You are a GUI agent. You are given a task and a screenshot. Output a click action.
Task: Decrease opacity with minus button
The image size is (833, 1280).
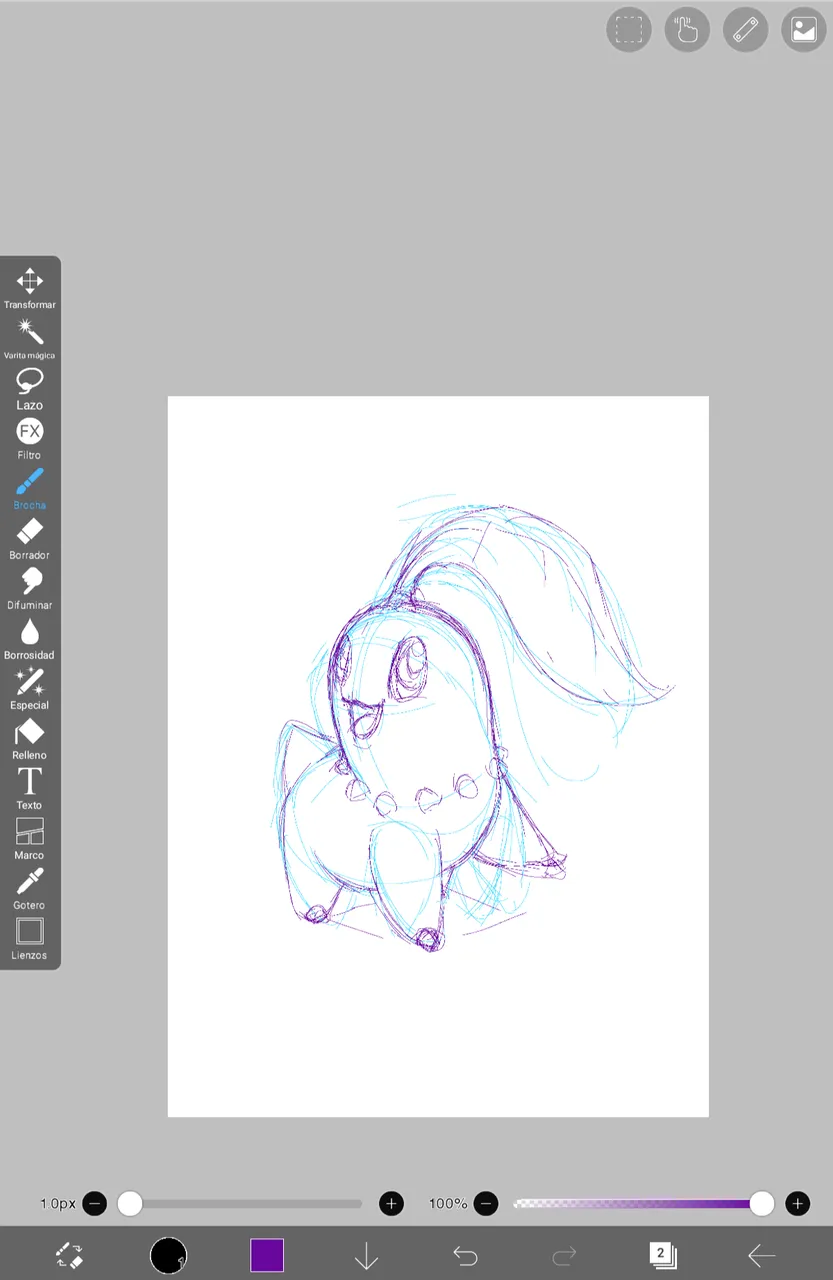tap(486, 1203)
